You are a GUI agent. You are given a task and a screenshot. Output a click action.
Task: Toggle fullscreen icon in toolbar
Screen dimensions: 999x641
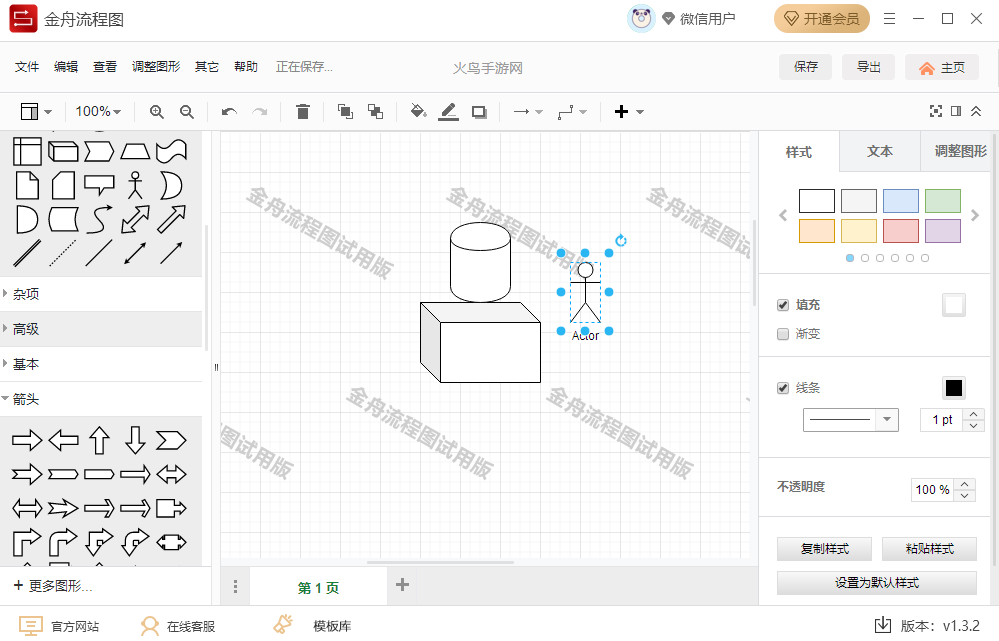935,112
